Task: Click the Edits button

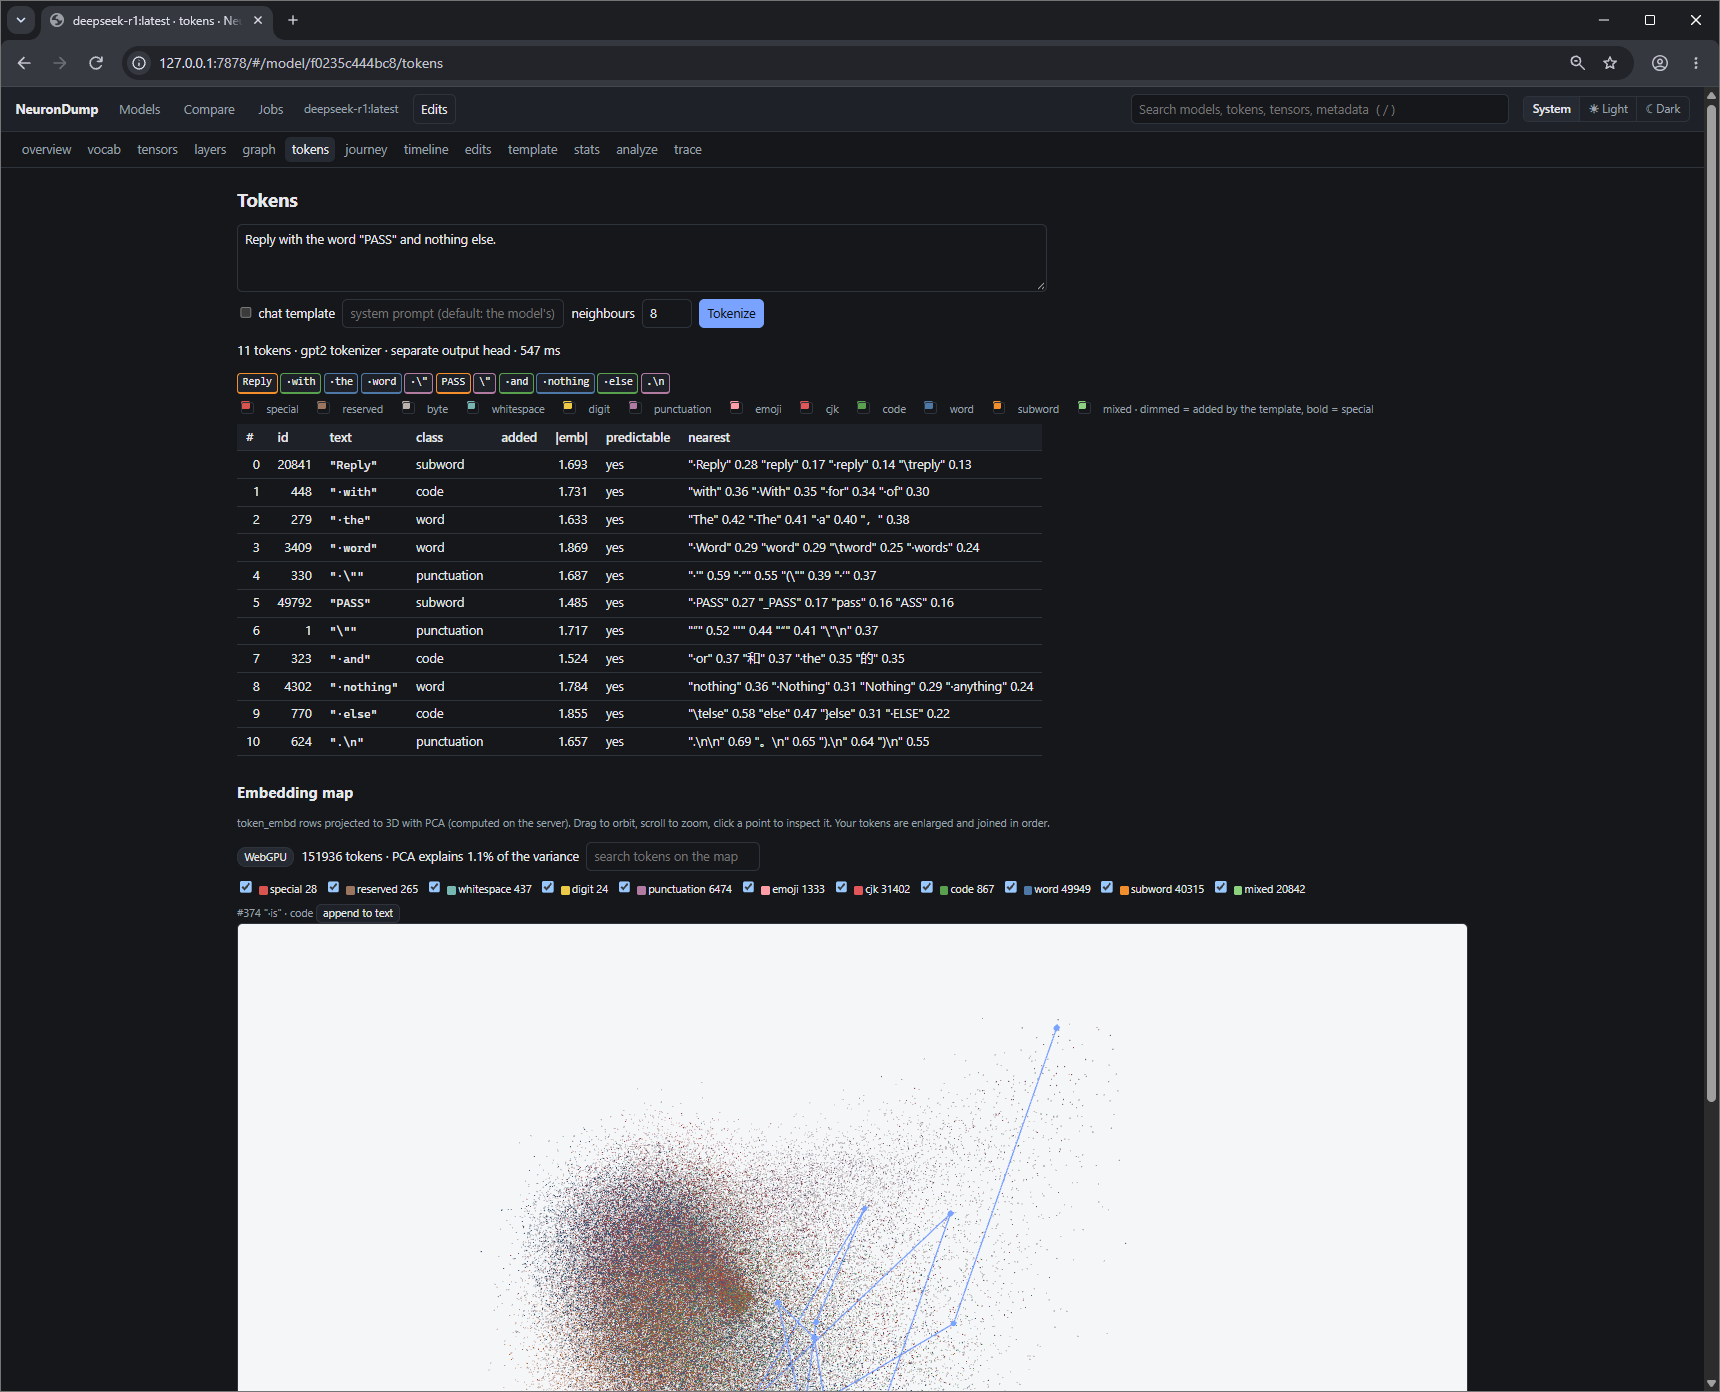Action: (x=434, y=109)
